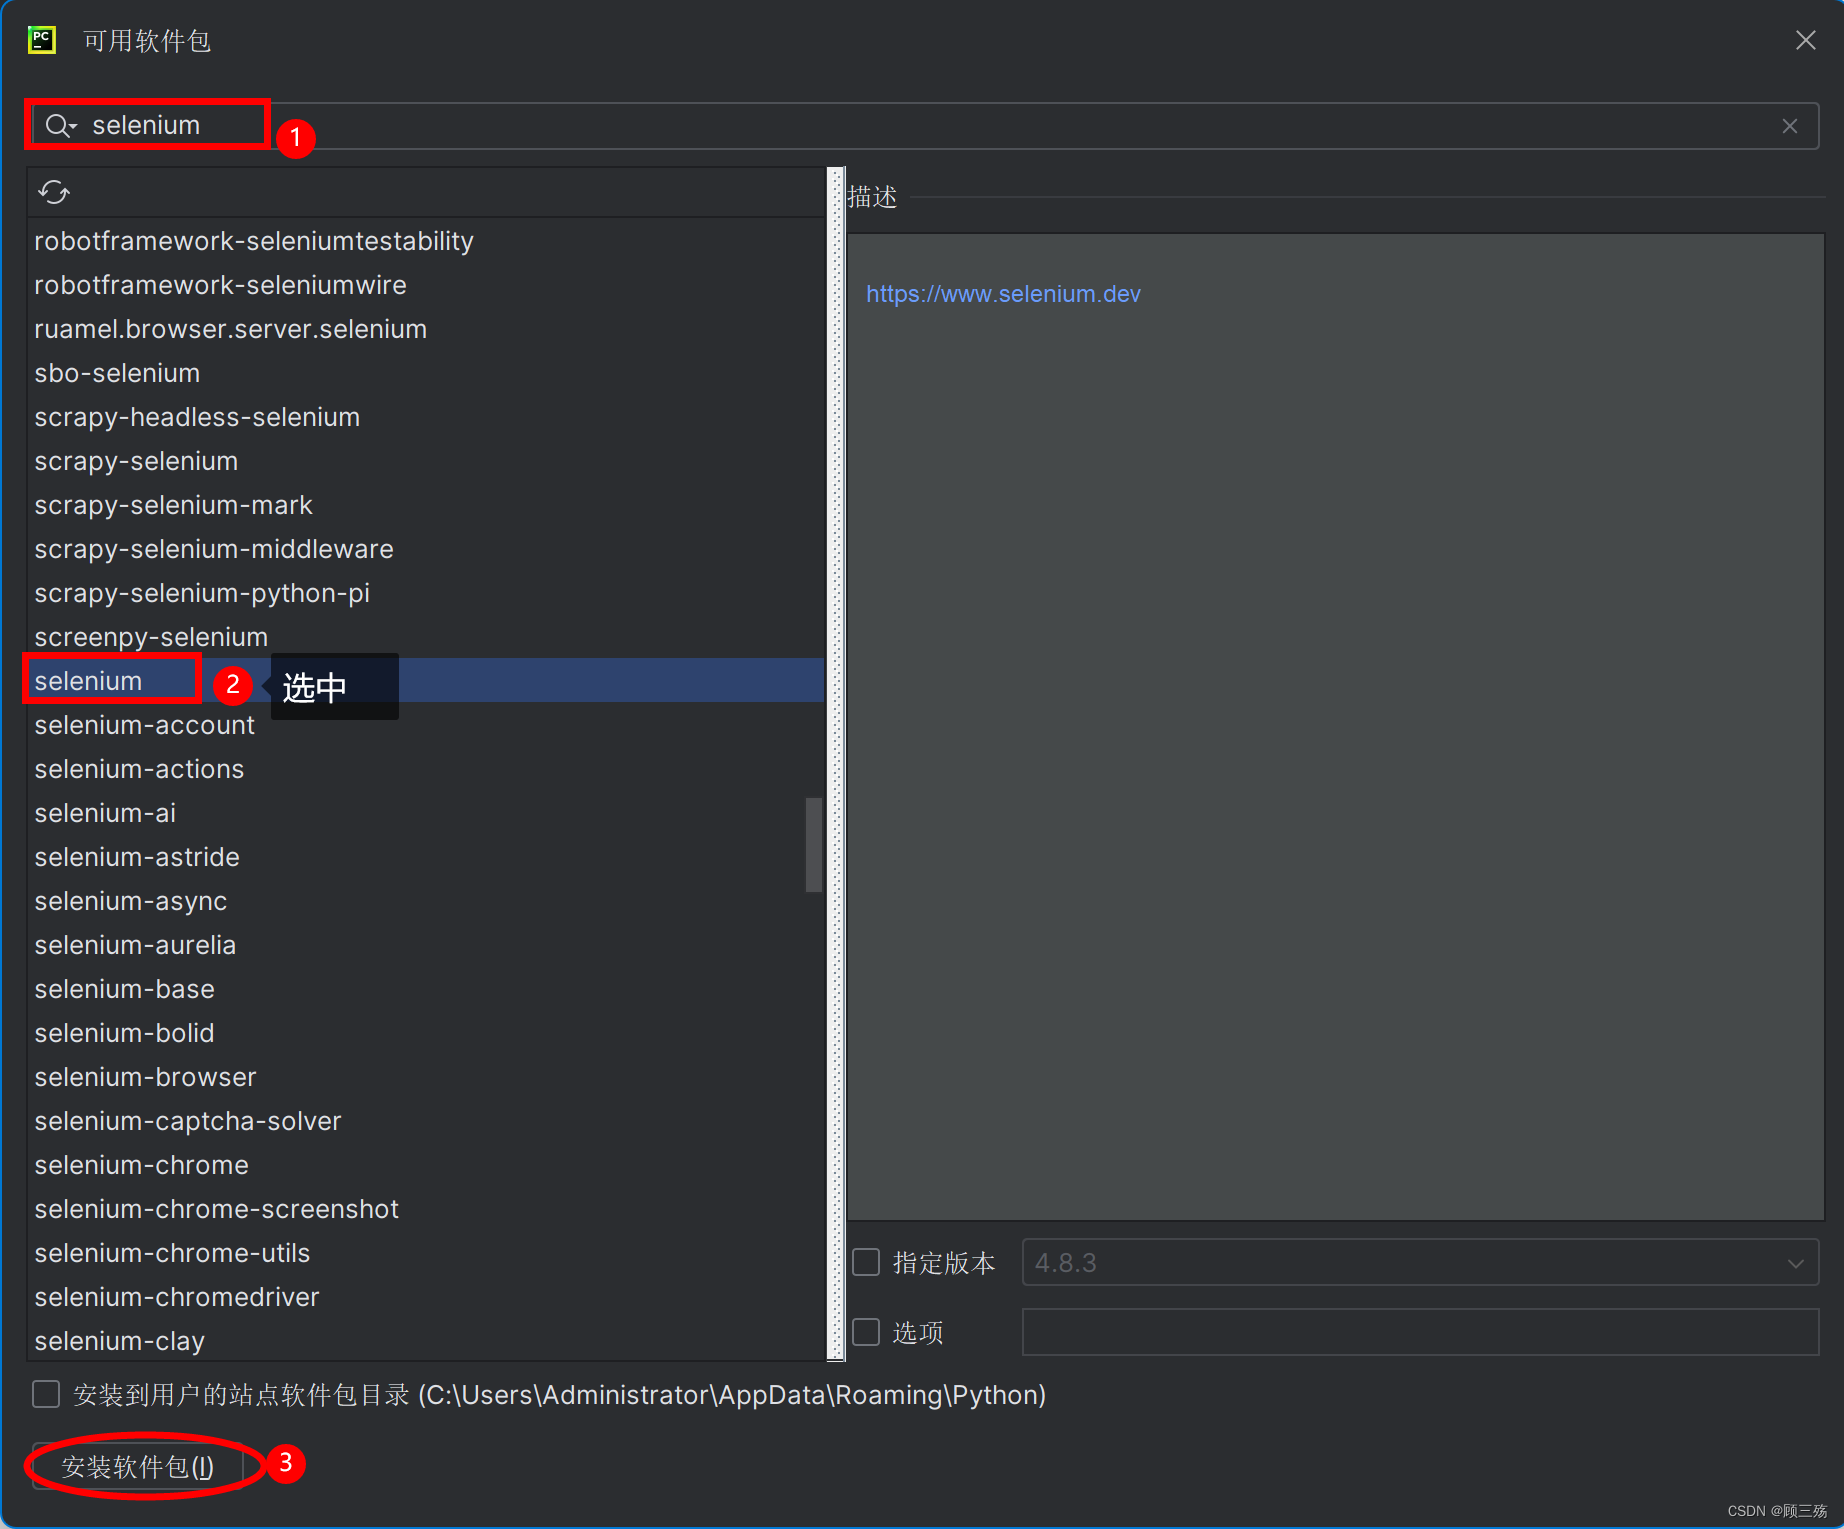Select the selenium-bolid package
Viewport: 1844px width, 1529px height.
426,1033
